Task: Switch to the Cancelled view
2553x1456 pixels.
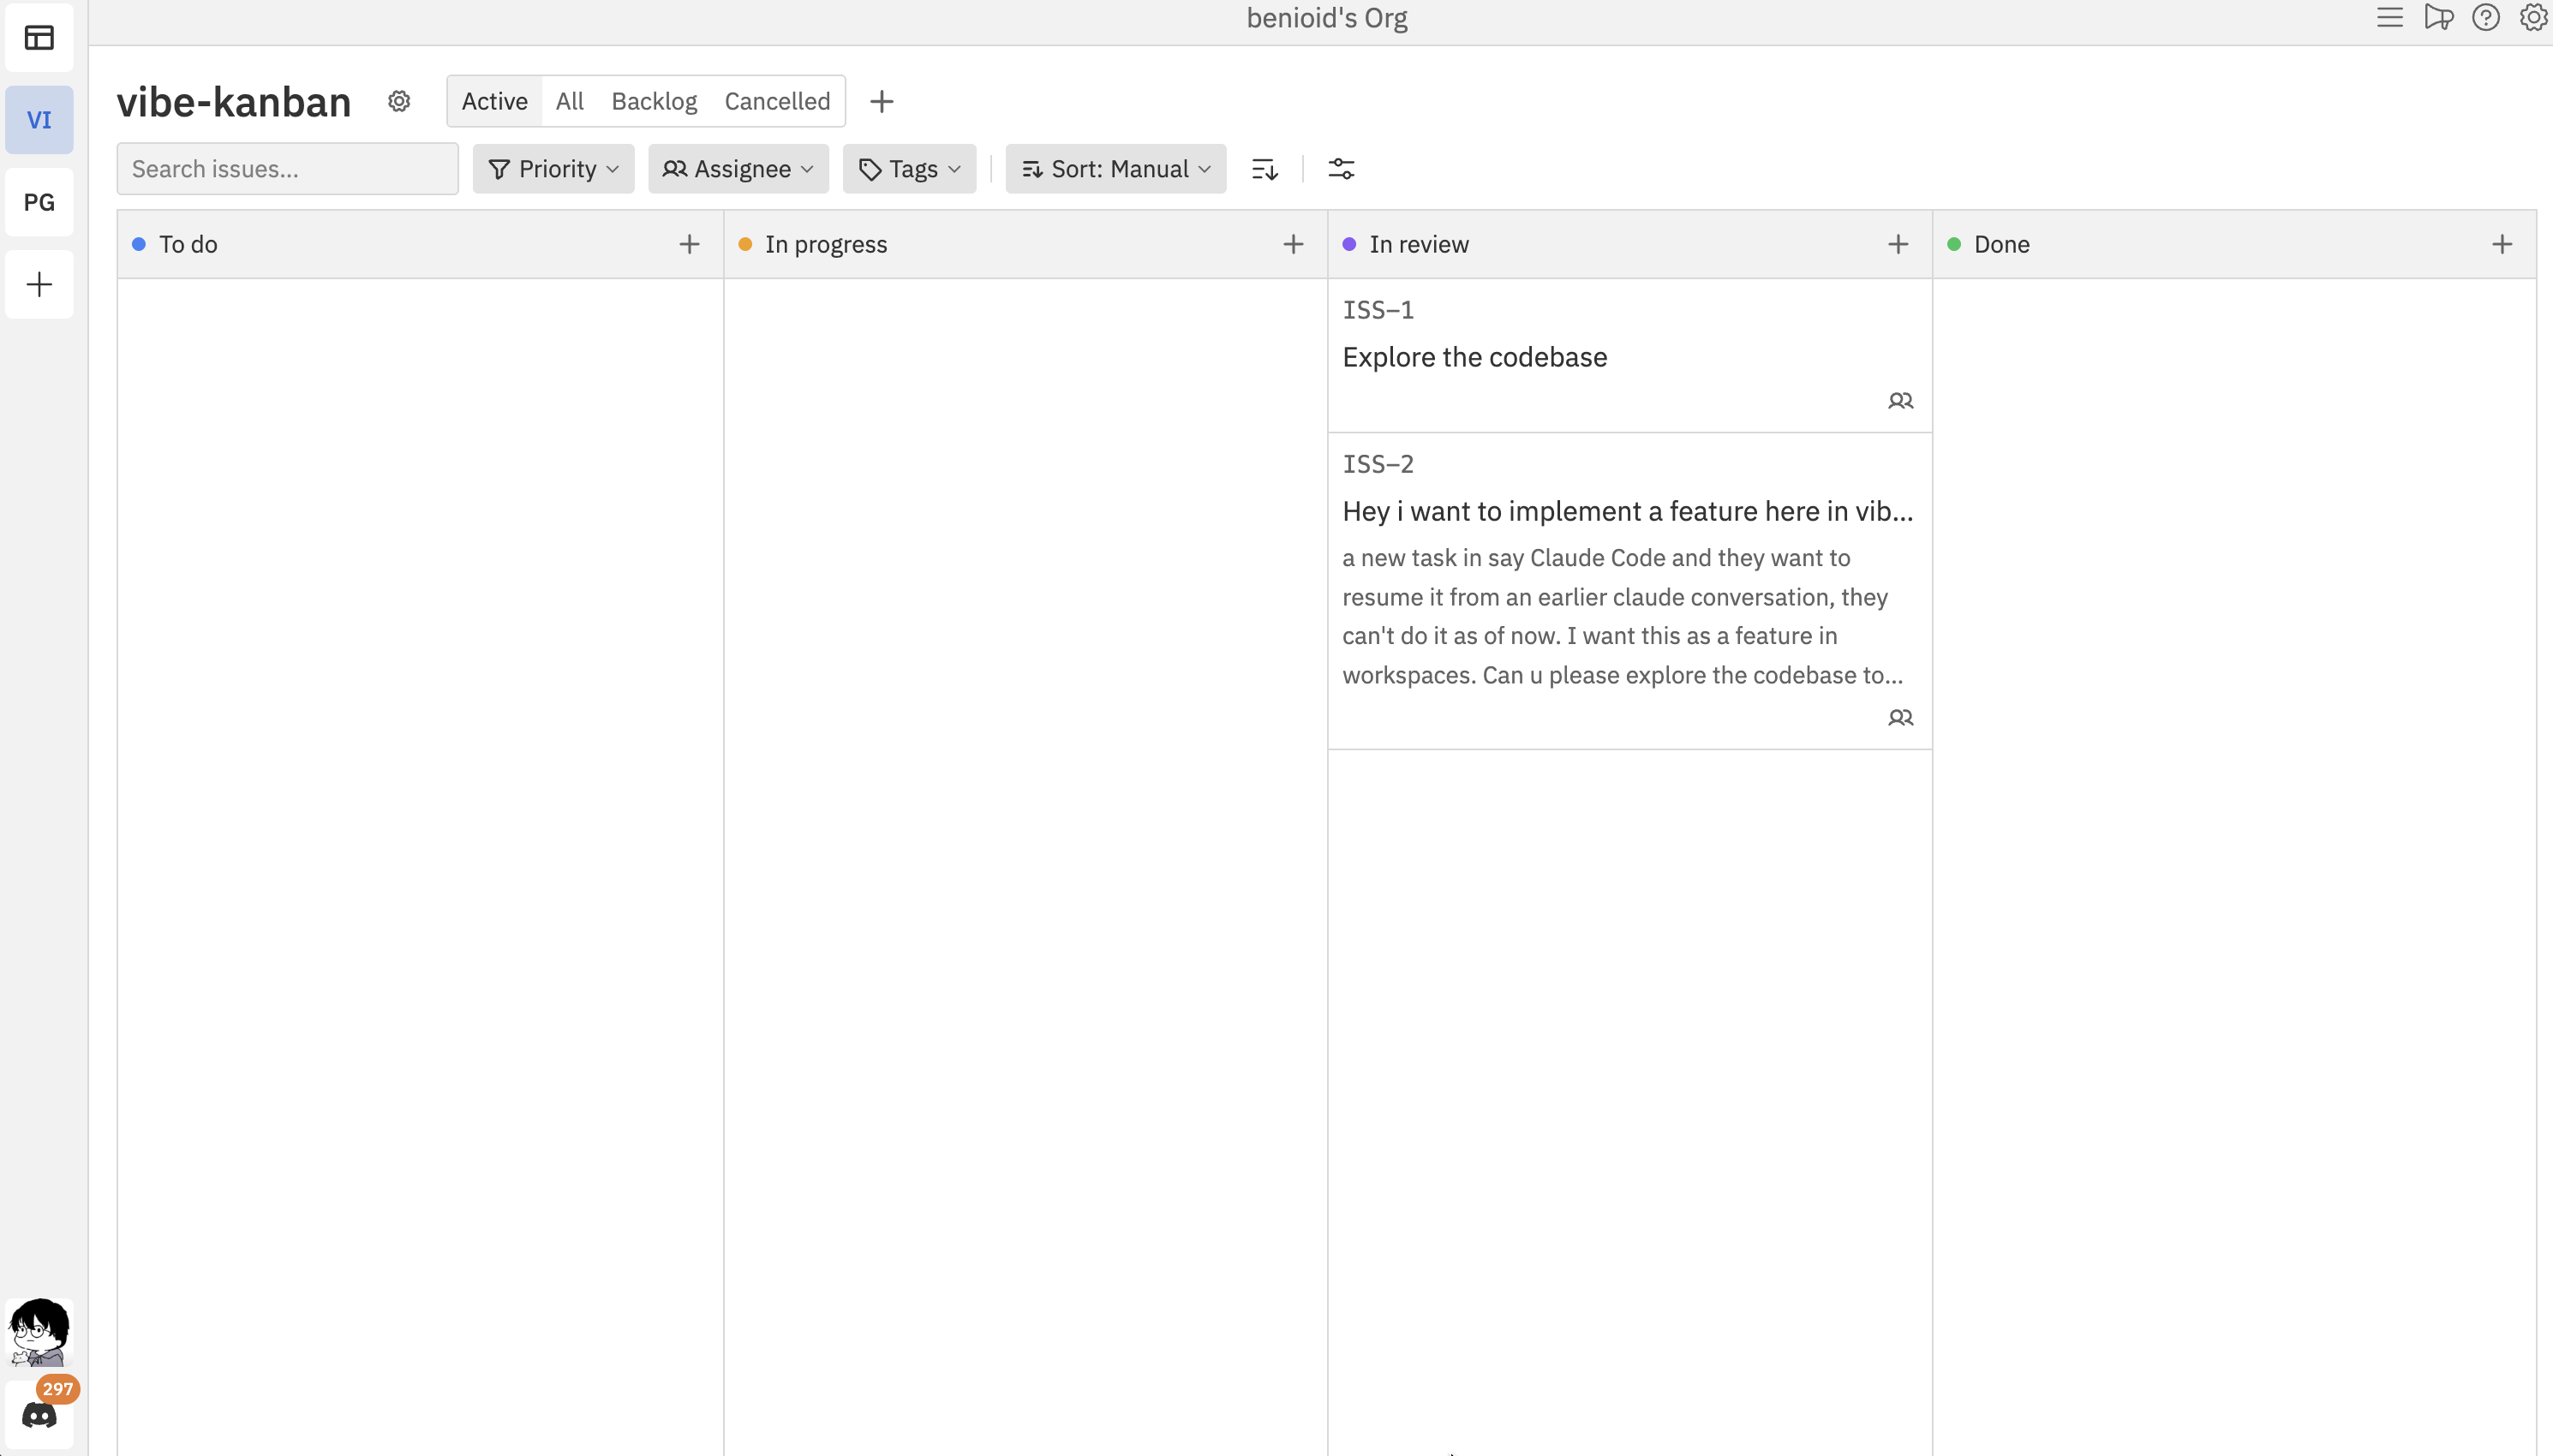Action: coord(777,101)
